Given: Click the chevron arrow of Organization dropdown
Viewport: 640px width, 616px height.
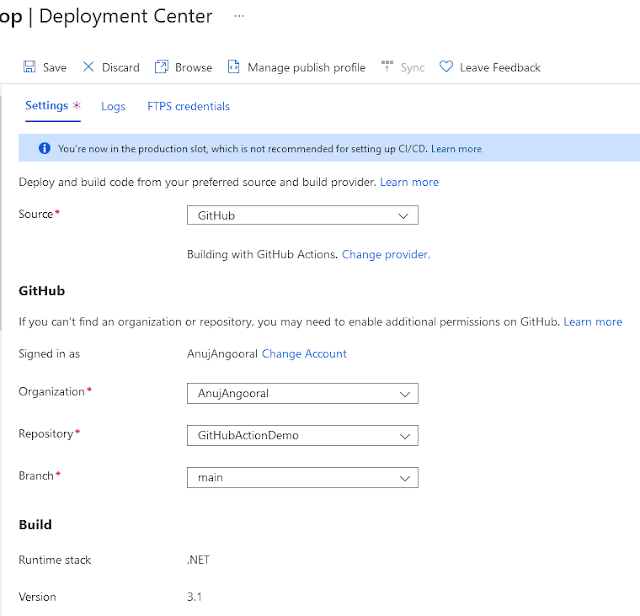Looking at the screenshot, I should (404, 394).
